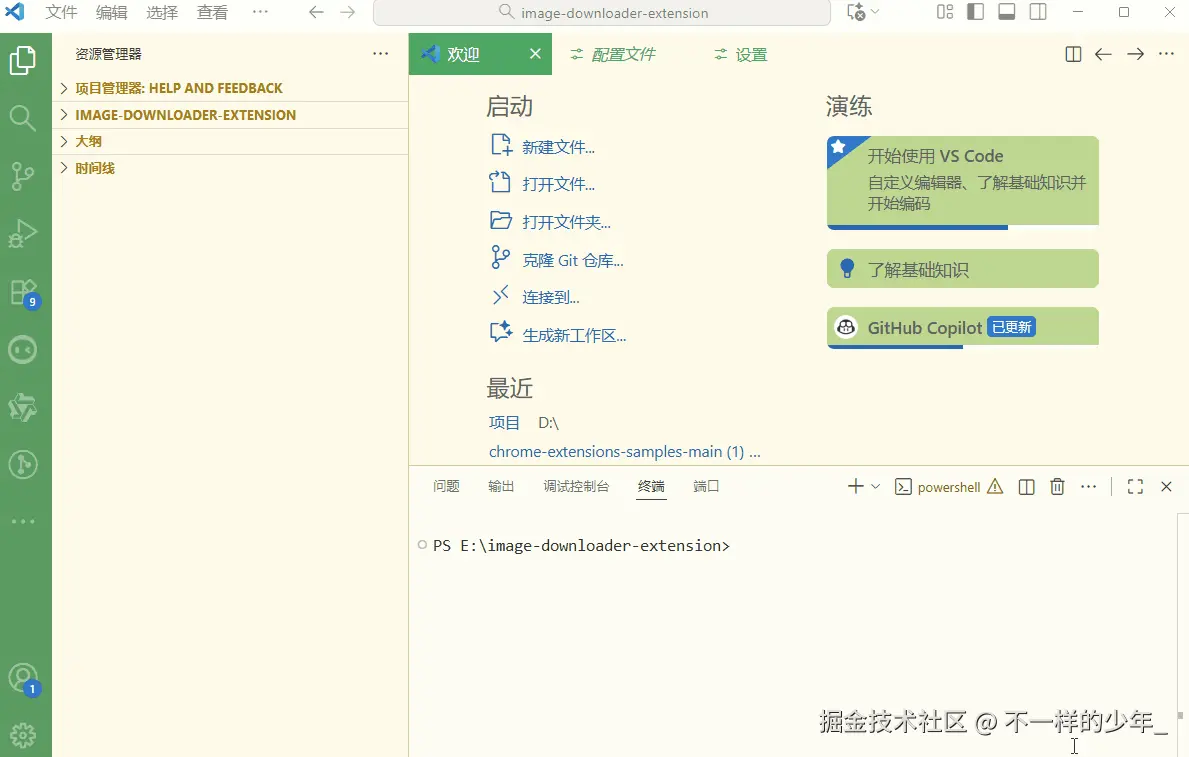Viewport: 1189px width, 757px height.
Task: Switch to the 终端 panel tab
Action: (651, 486)
